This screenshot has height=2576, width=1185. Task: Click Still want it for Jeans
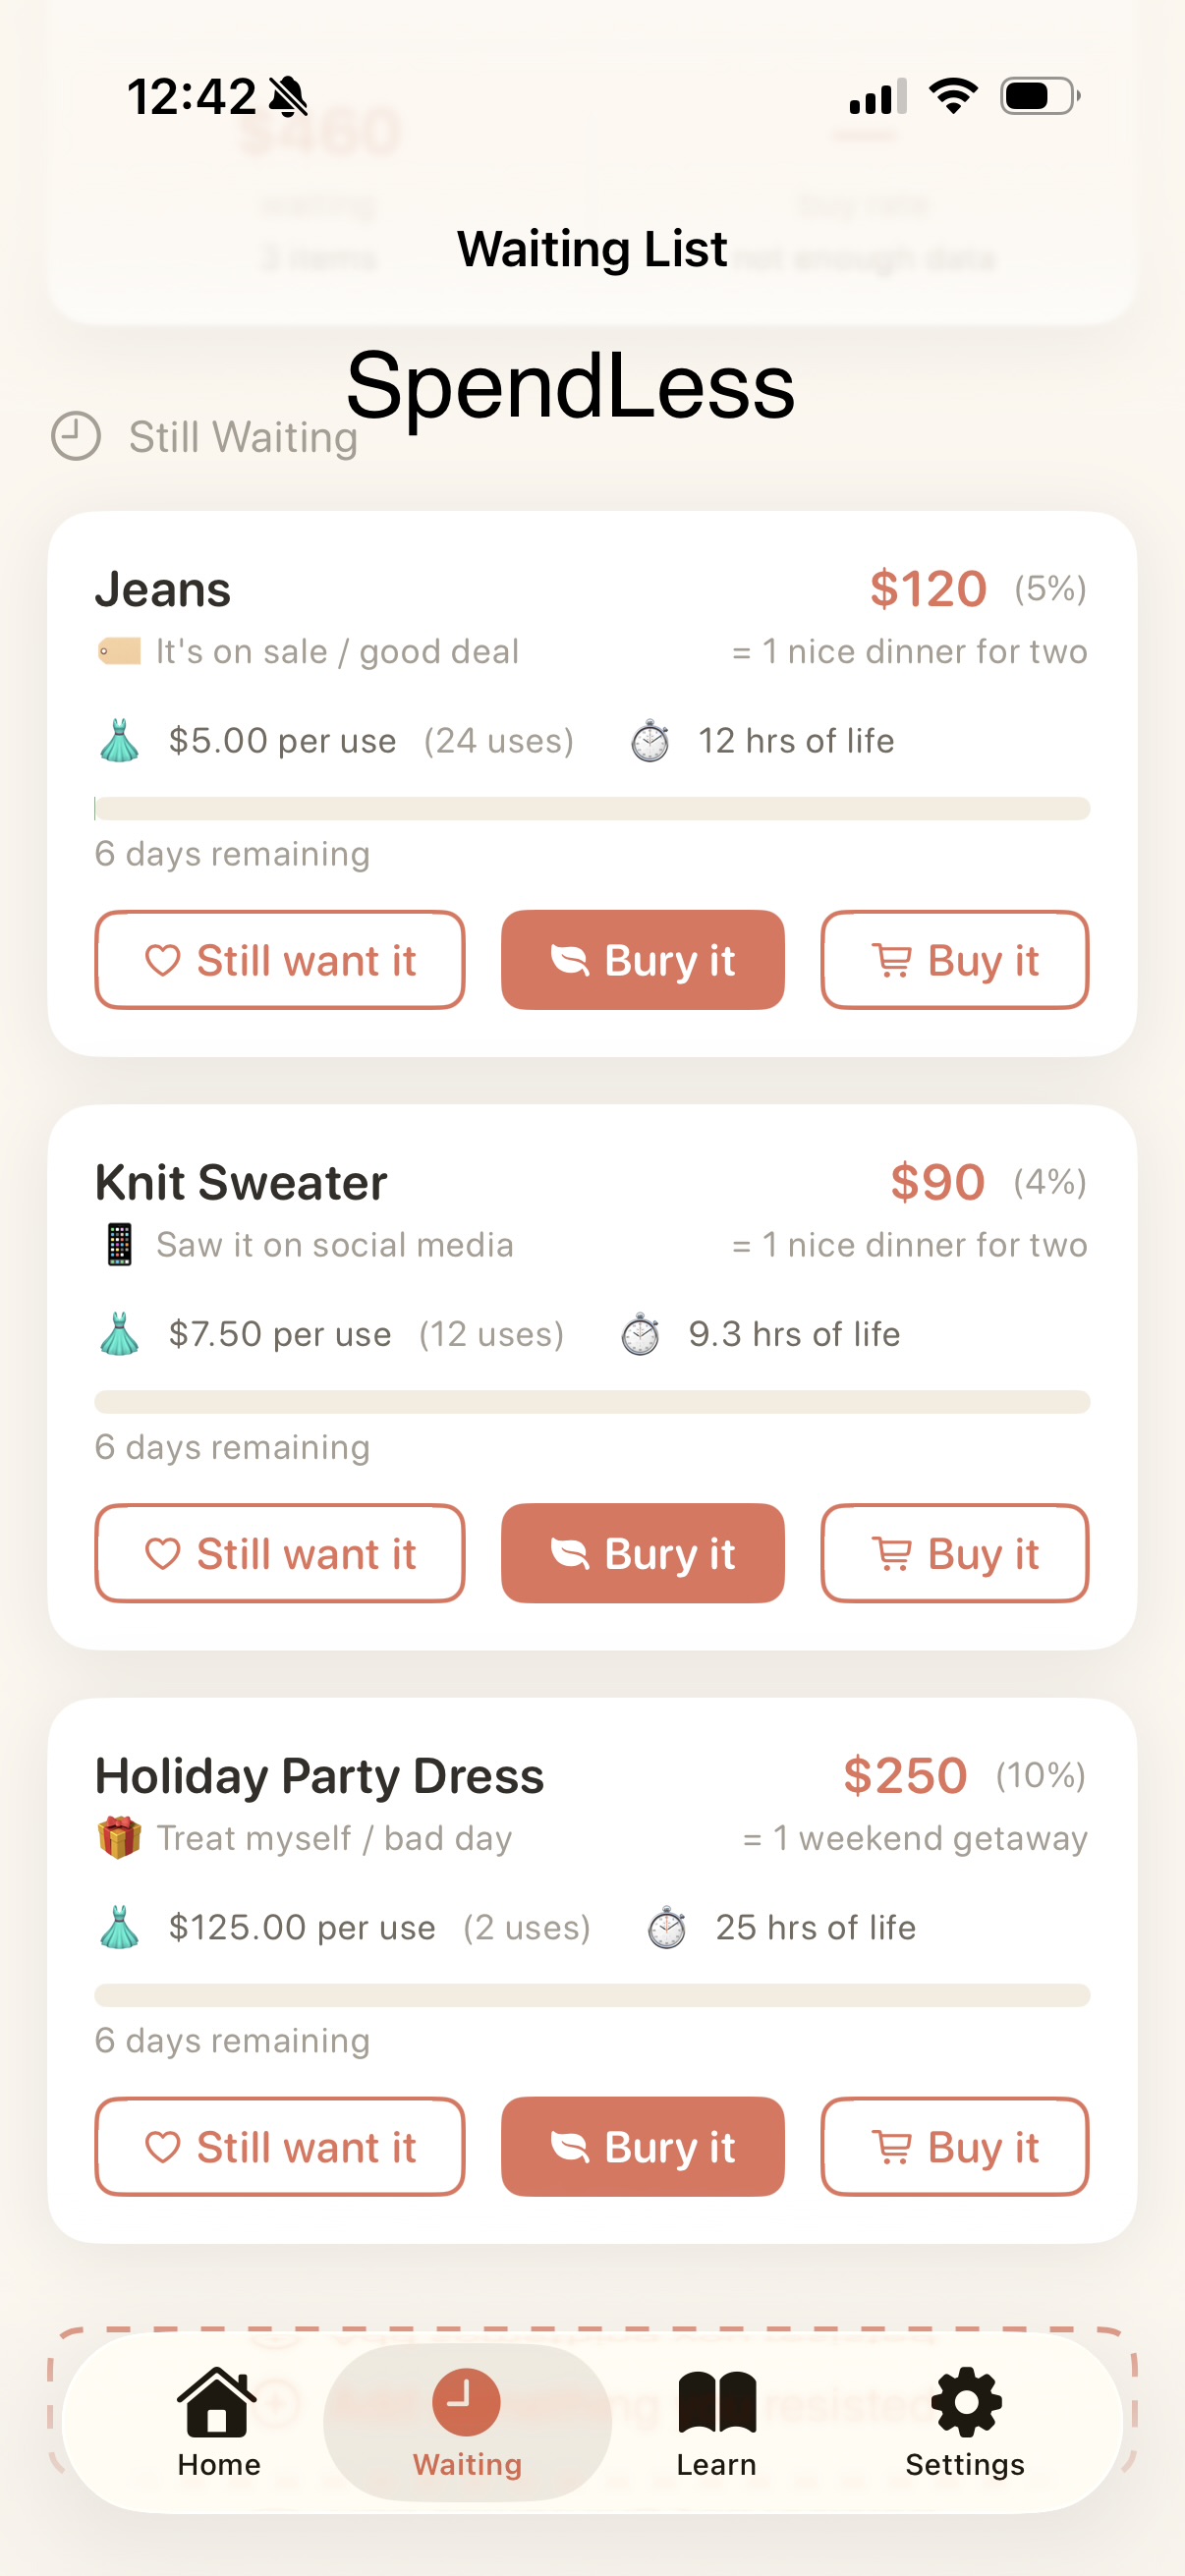pyautogui.click(x=280, y=960)
